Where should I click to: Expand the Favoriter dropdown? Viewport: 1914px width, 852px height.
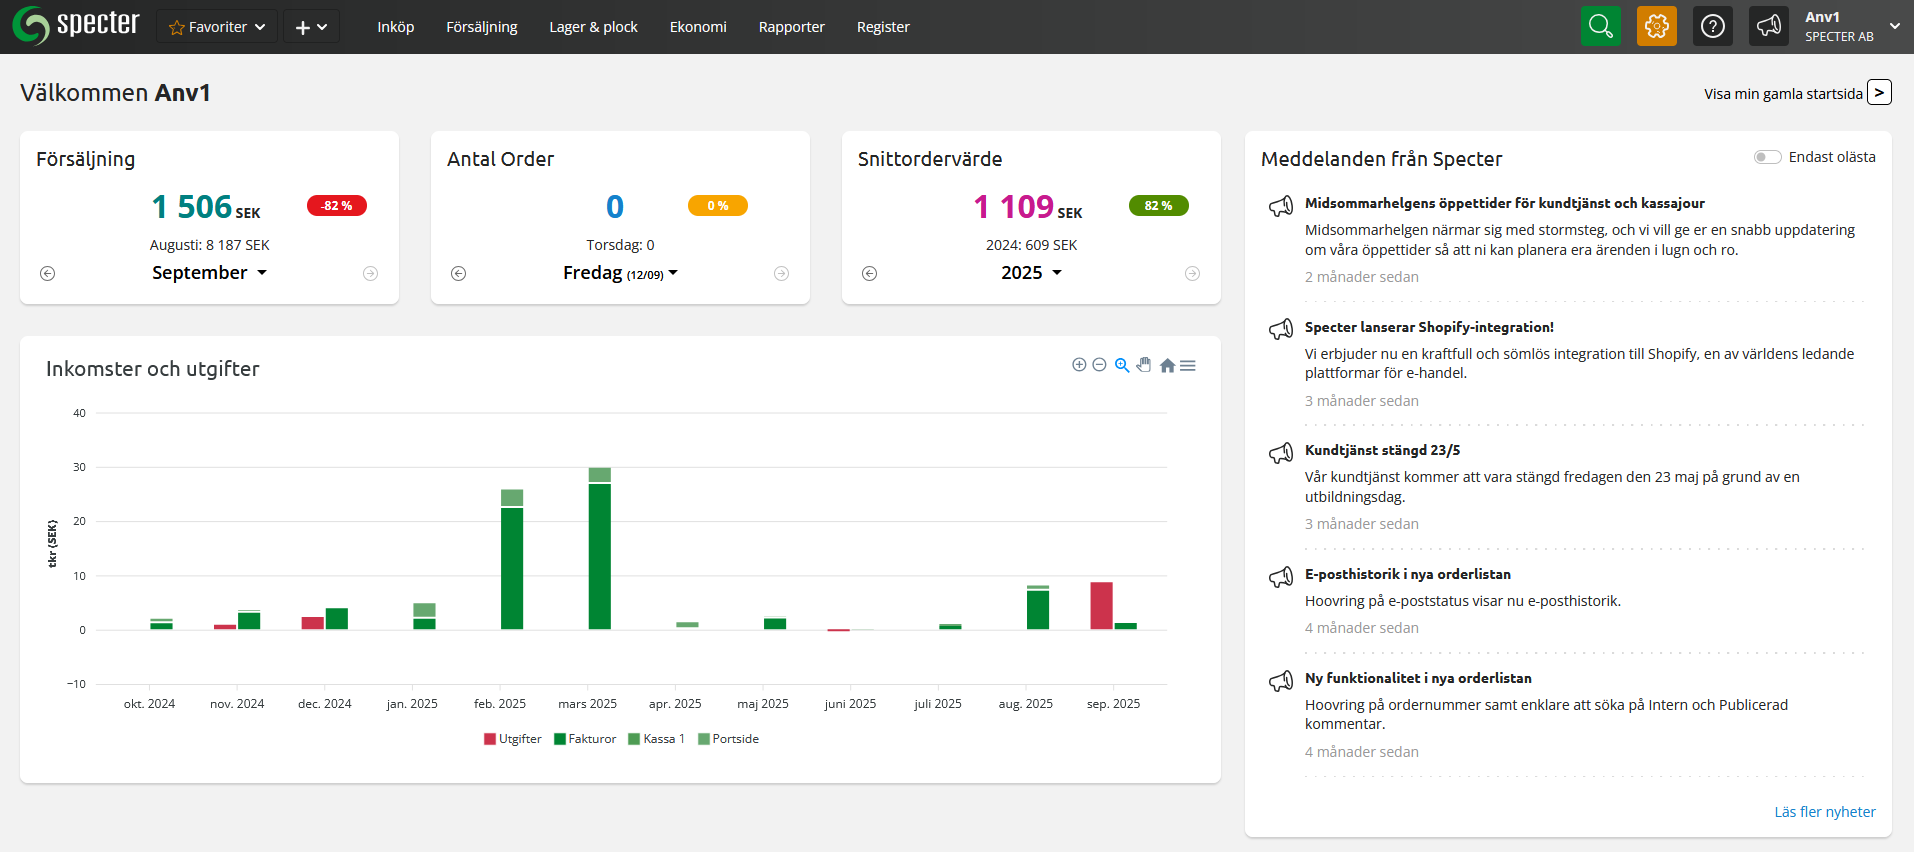coord(217,27)
